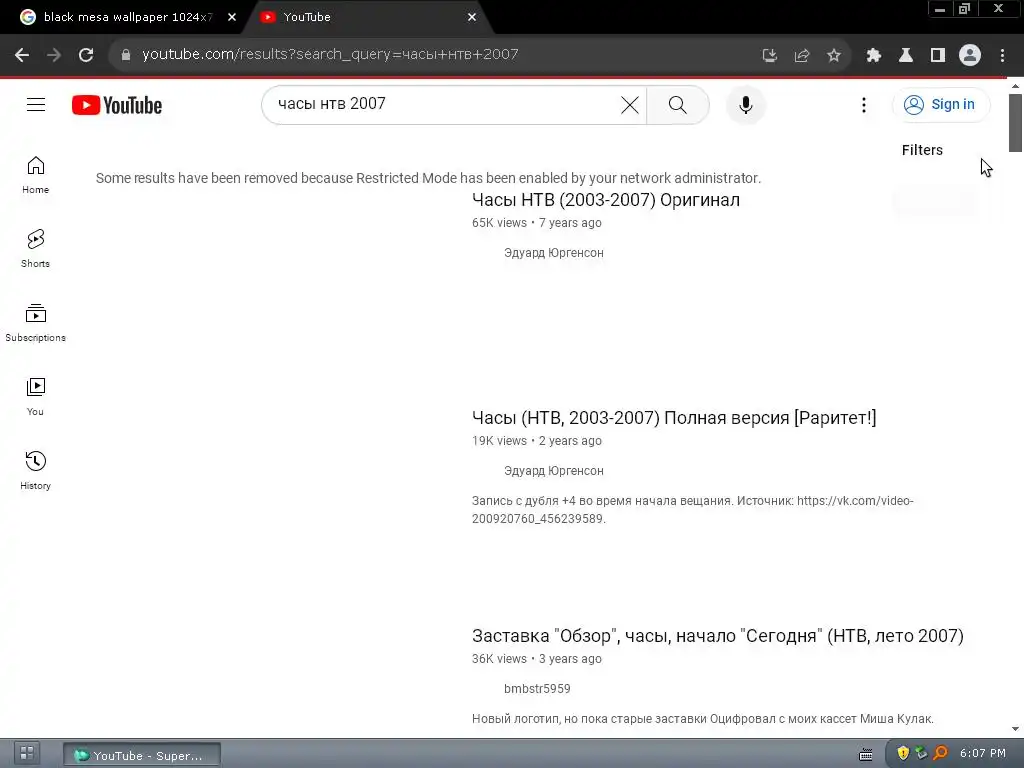Go to Home in the sidebar
The width and height of the screenshot is (1024, 768).
[x=35, y=175]
